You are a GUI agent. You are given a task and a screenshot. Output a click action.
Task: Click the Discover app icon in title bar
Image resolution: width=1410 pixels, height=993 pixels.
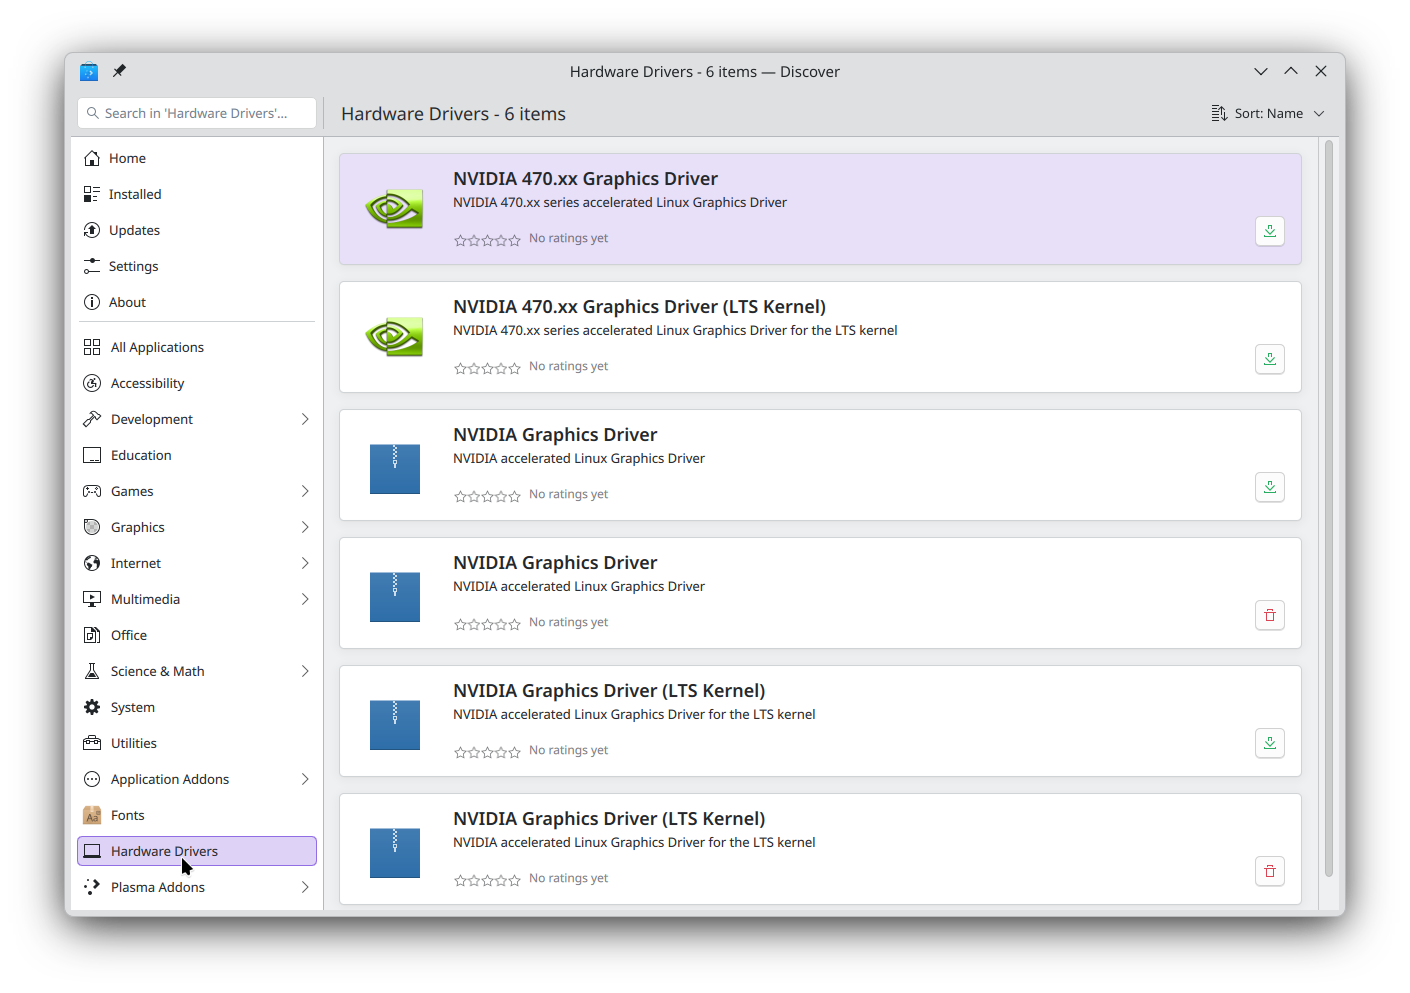(89, 71)
